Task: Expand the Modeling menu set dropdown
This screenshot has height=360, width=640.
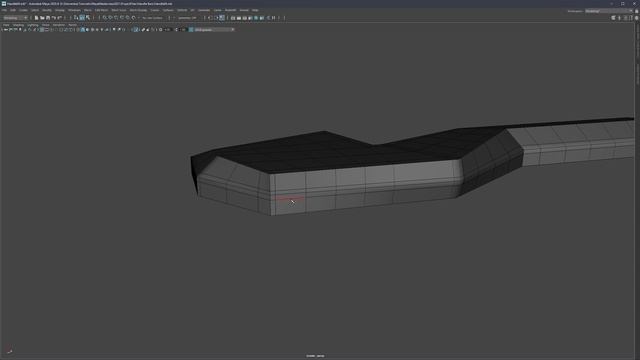Action: tap(15, 18)
